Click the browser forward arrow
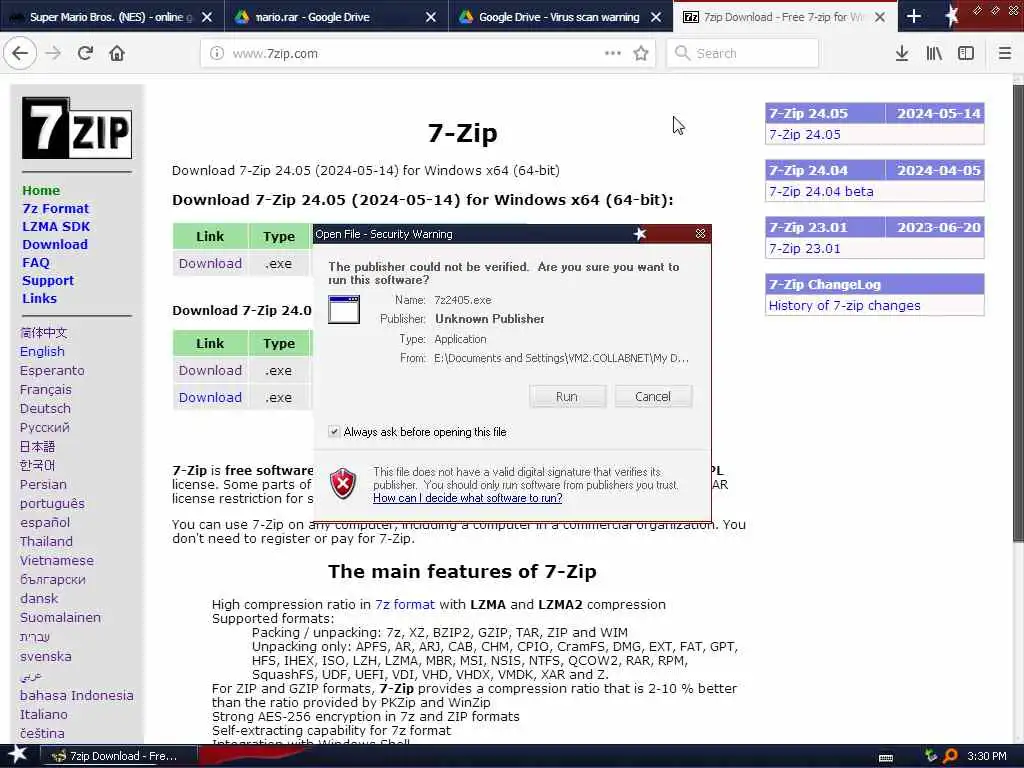This screenshot has width=1024, height=768. click(53, 53)
